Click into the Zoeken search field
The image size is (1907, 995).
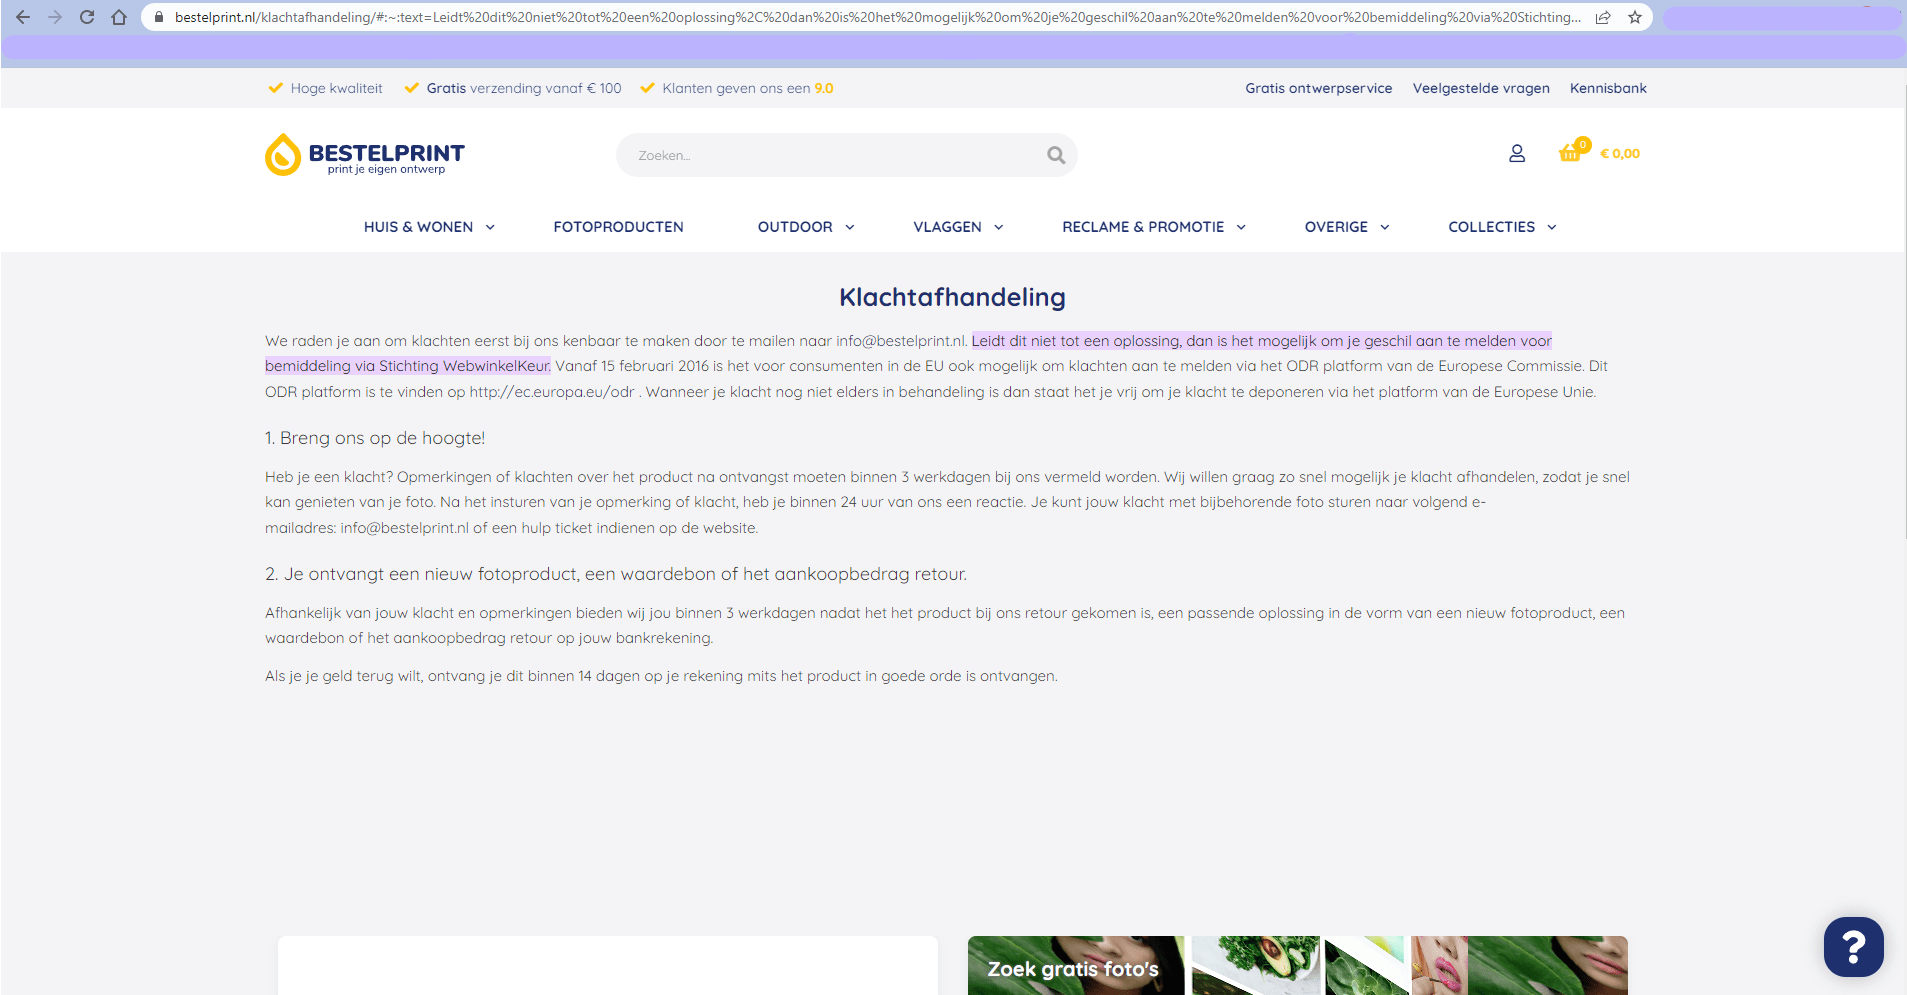[x=830, y=155]
